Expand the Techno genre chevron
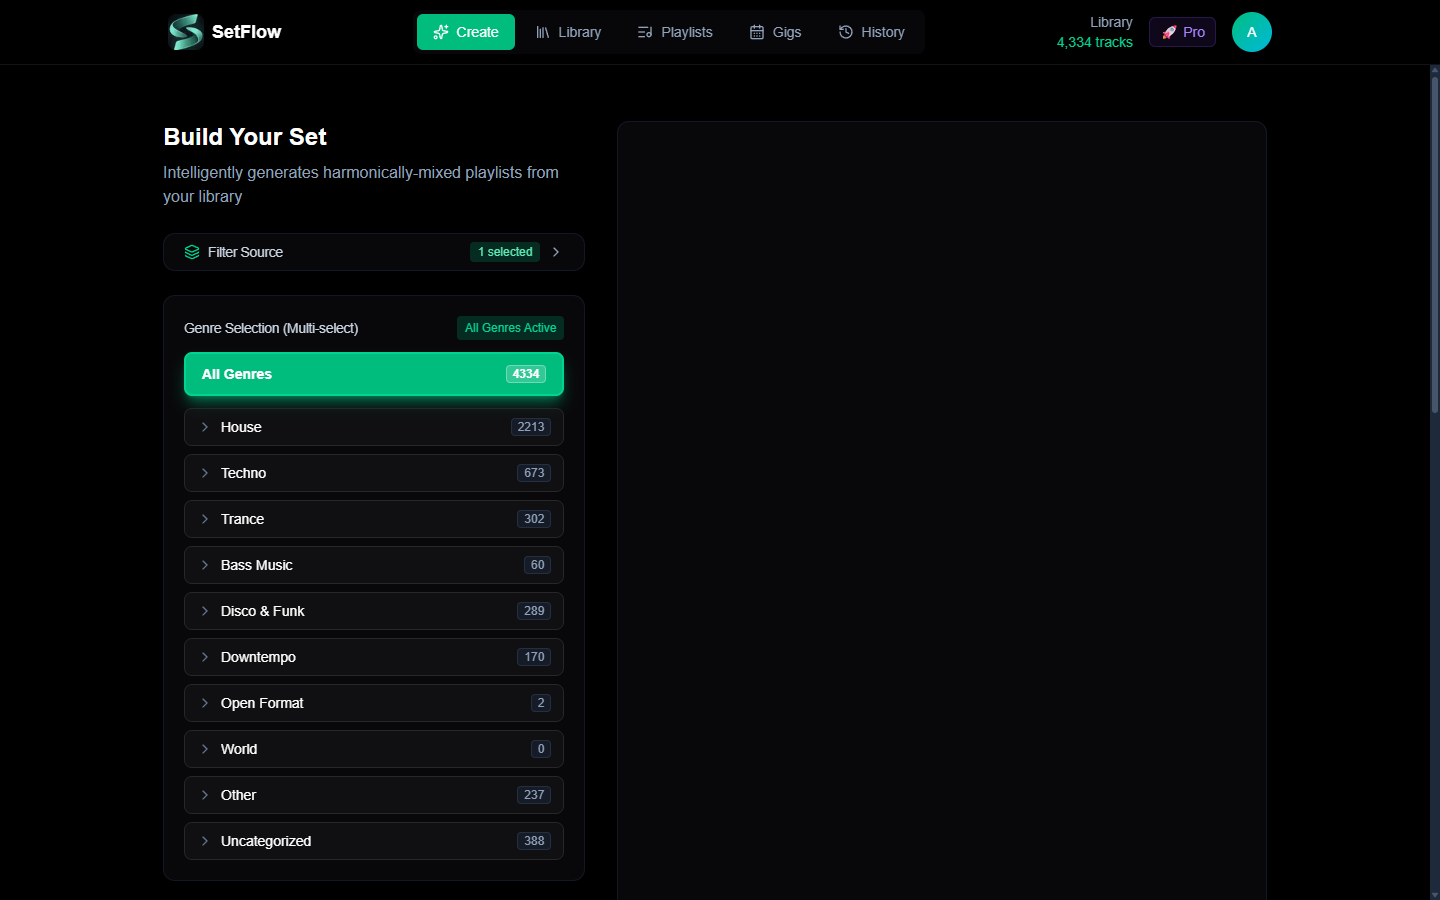 click(x=205, y=473)
